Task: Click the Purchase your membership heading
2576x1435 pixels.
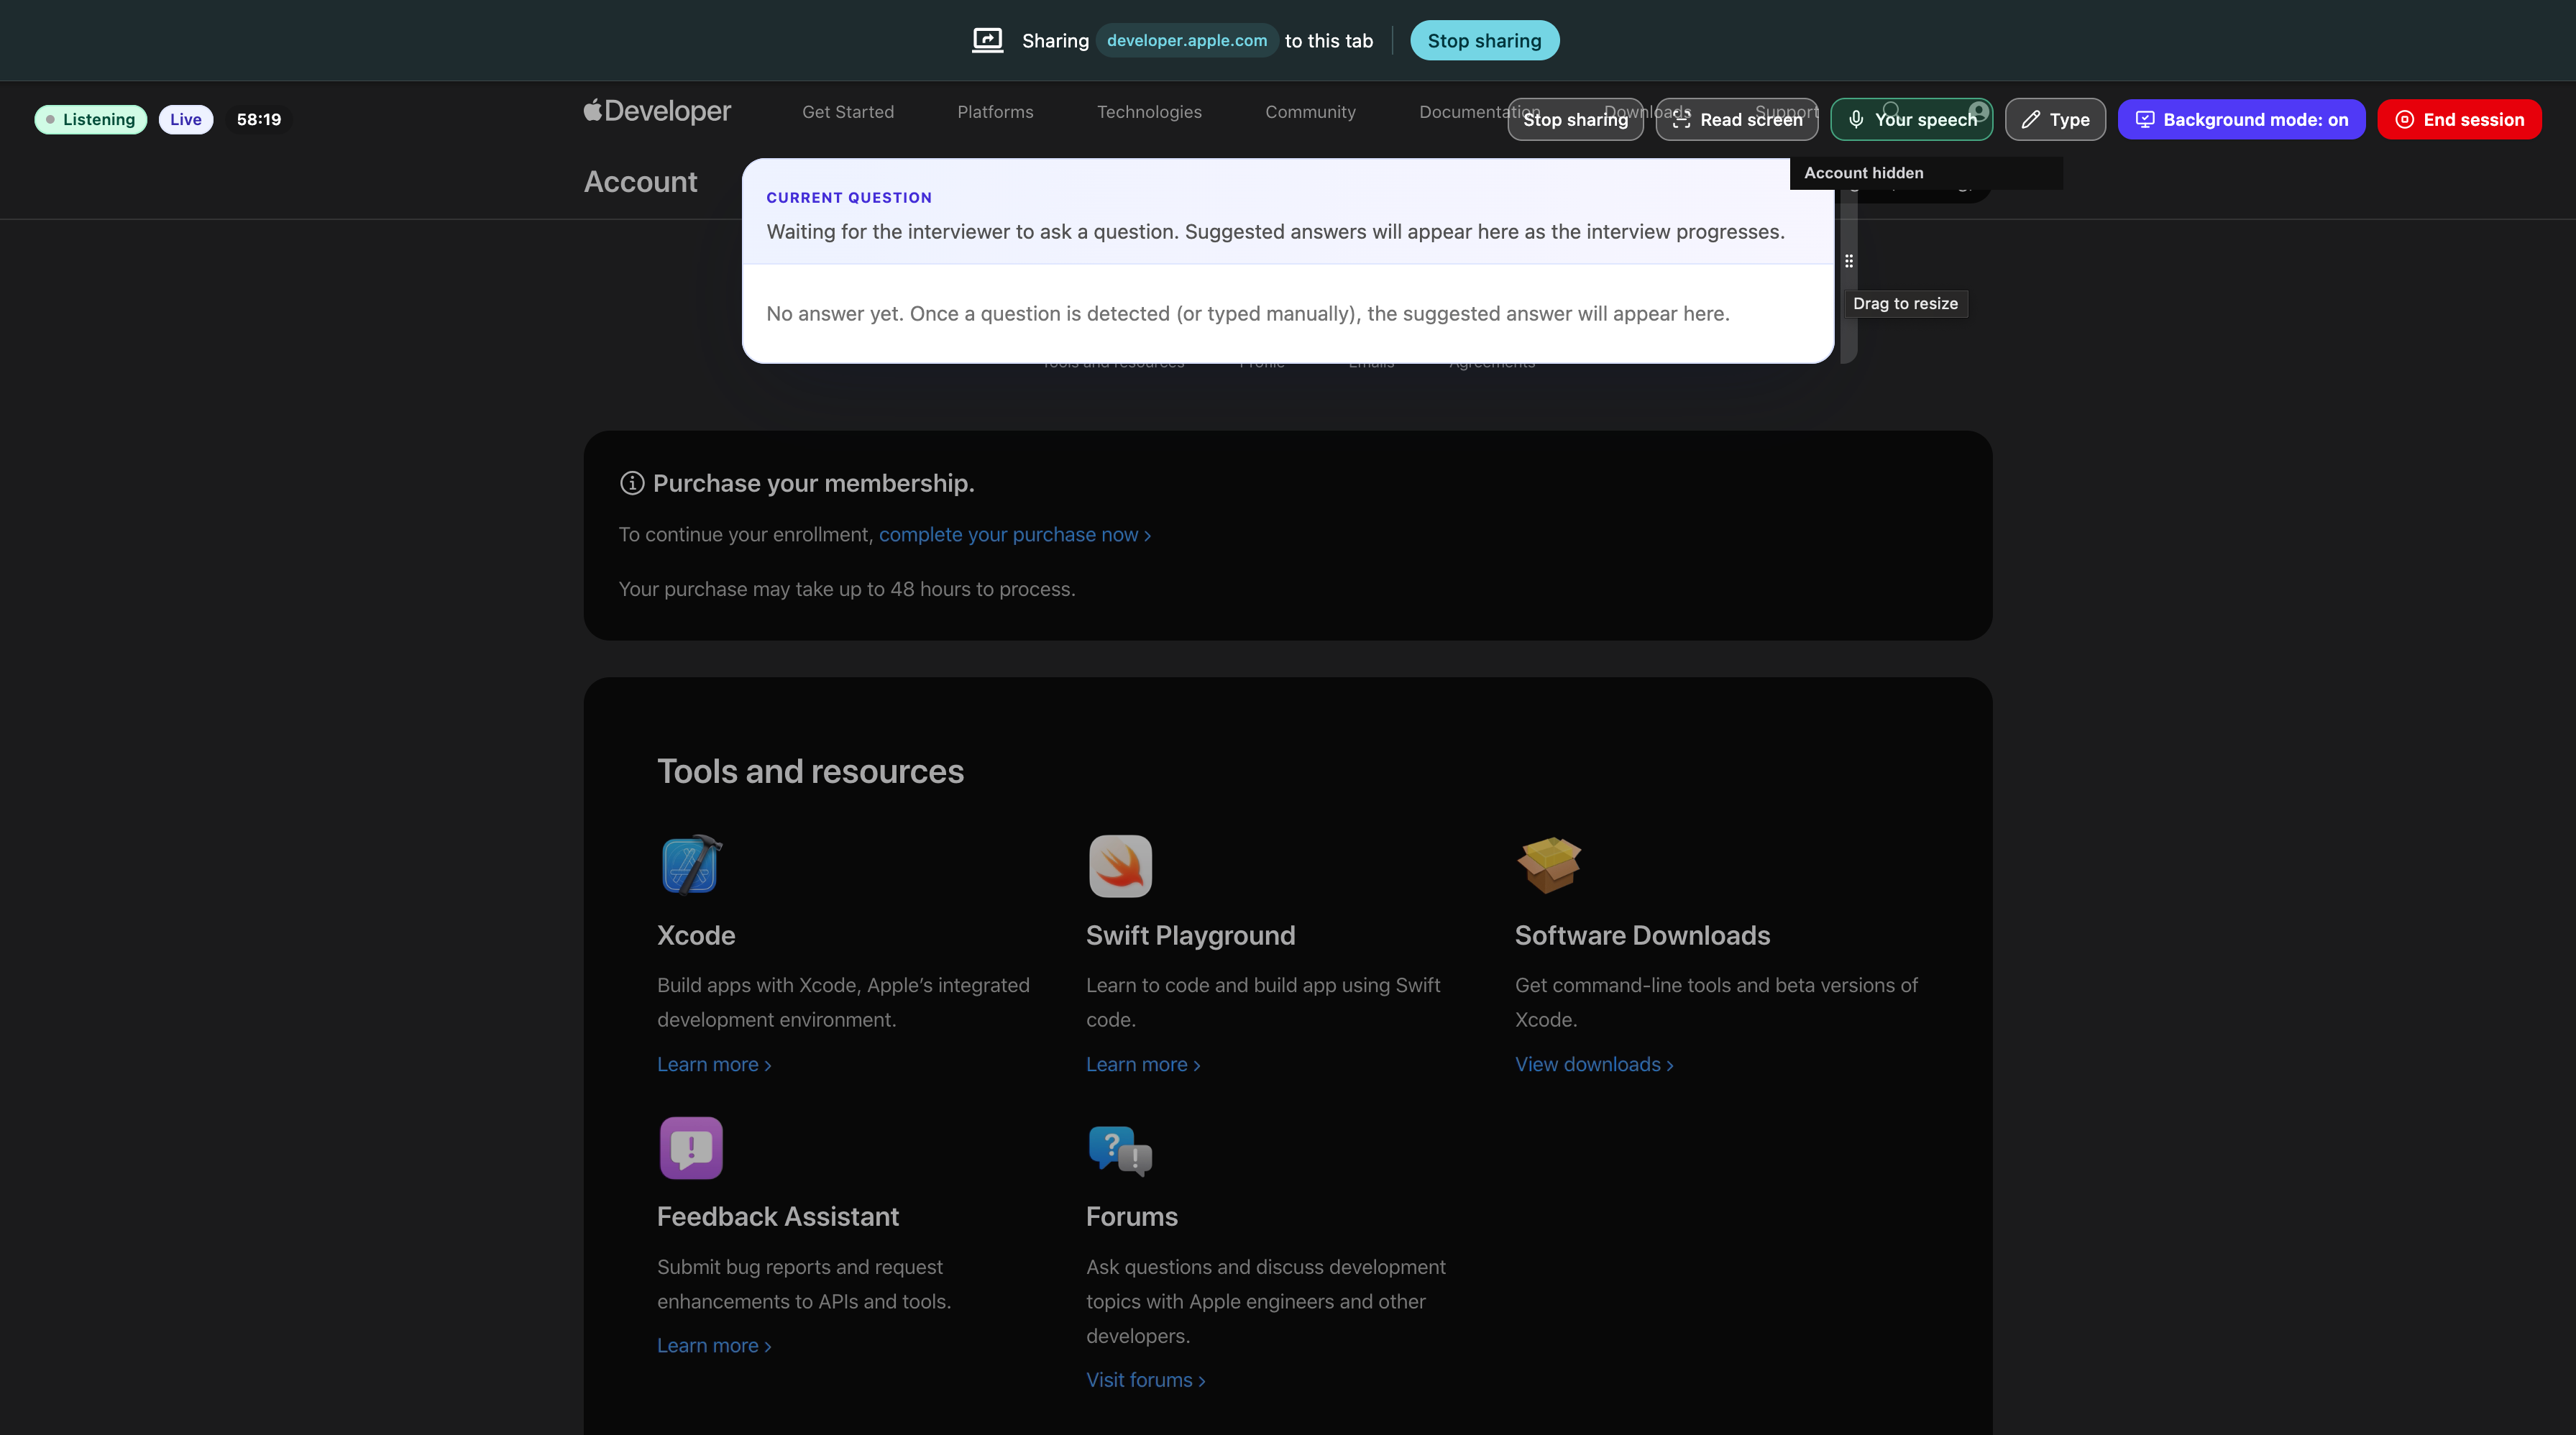Action: [813, 483]
